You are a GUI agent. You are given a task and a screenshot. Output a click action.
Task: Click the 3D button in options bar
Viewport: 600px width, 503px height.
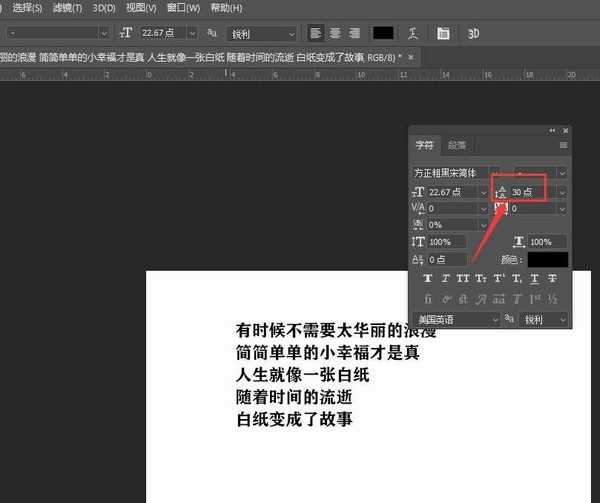tap(474, 33)
